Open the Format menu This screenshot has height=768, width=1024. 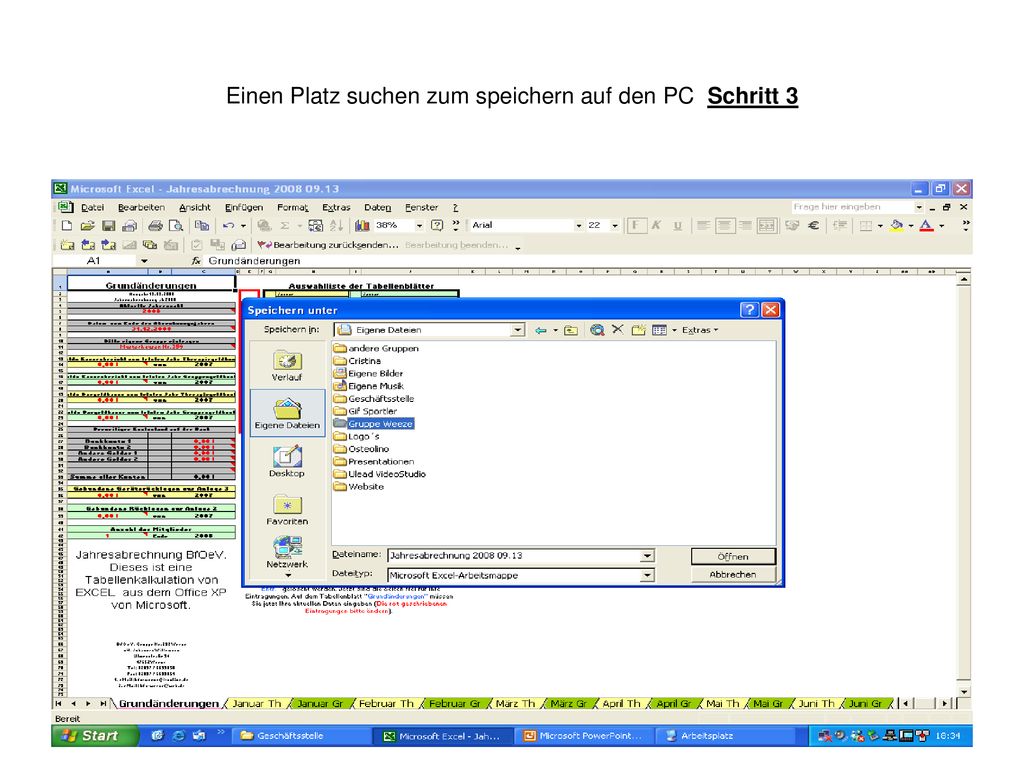(293, 207)
